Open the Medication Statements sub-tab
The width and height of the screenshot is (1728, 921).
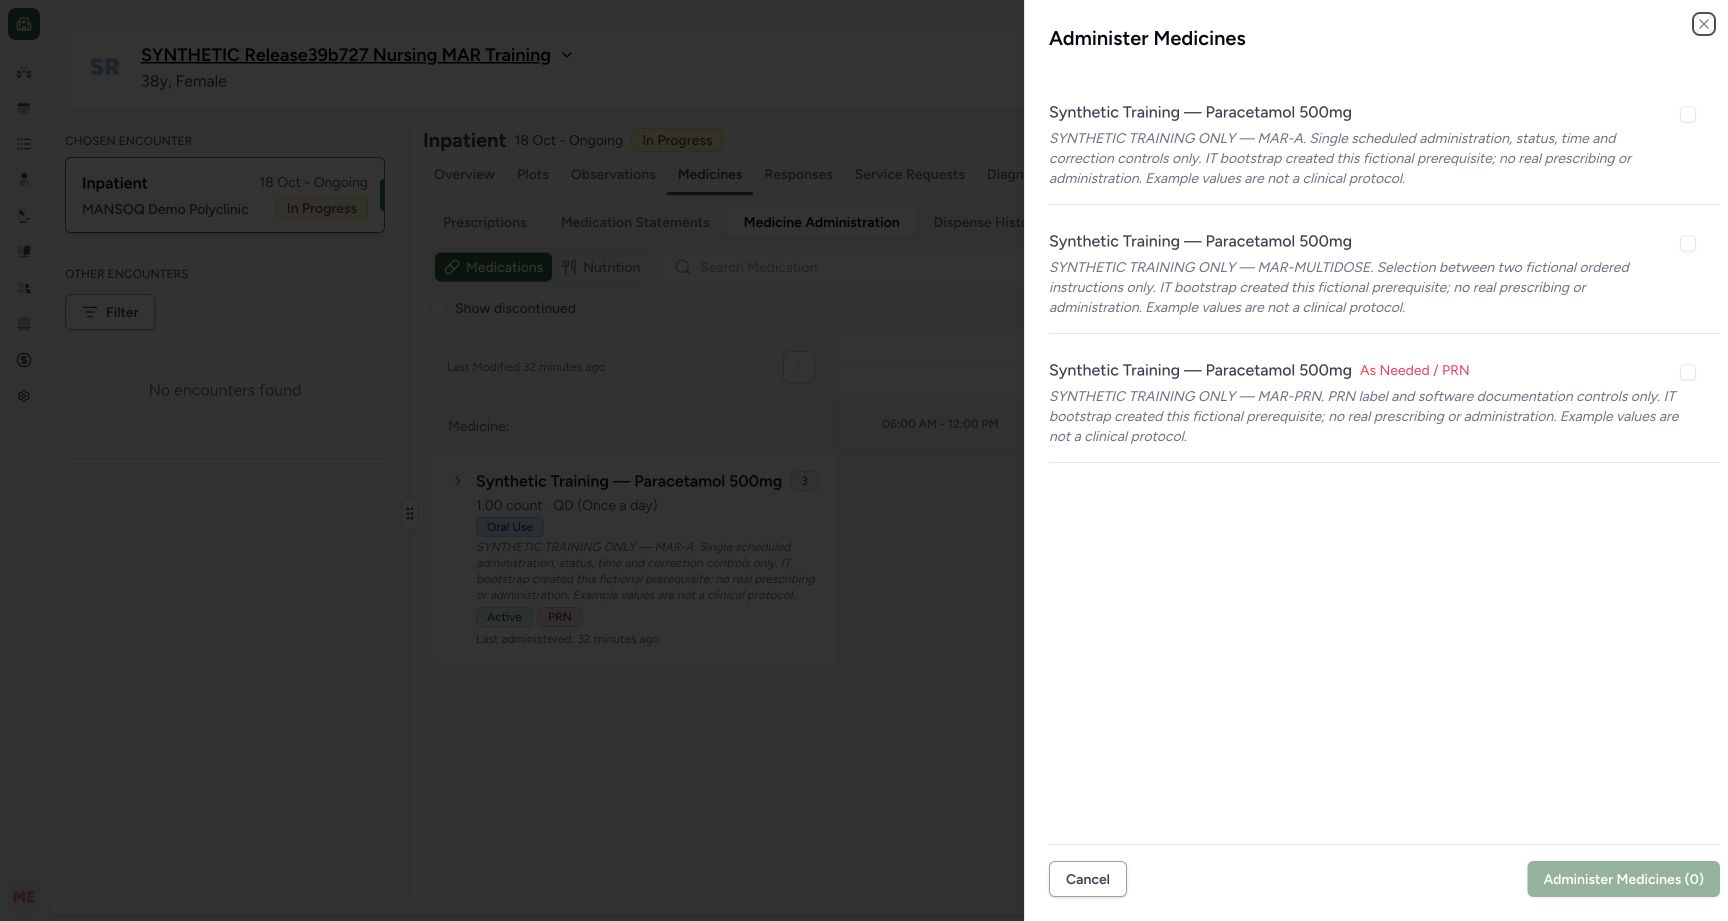click(x=635, y=222)
